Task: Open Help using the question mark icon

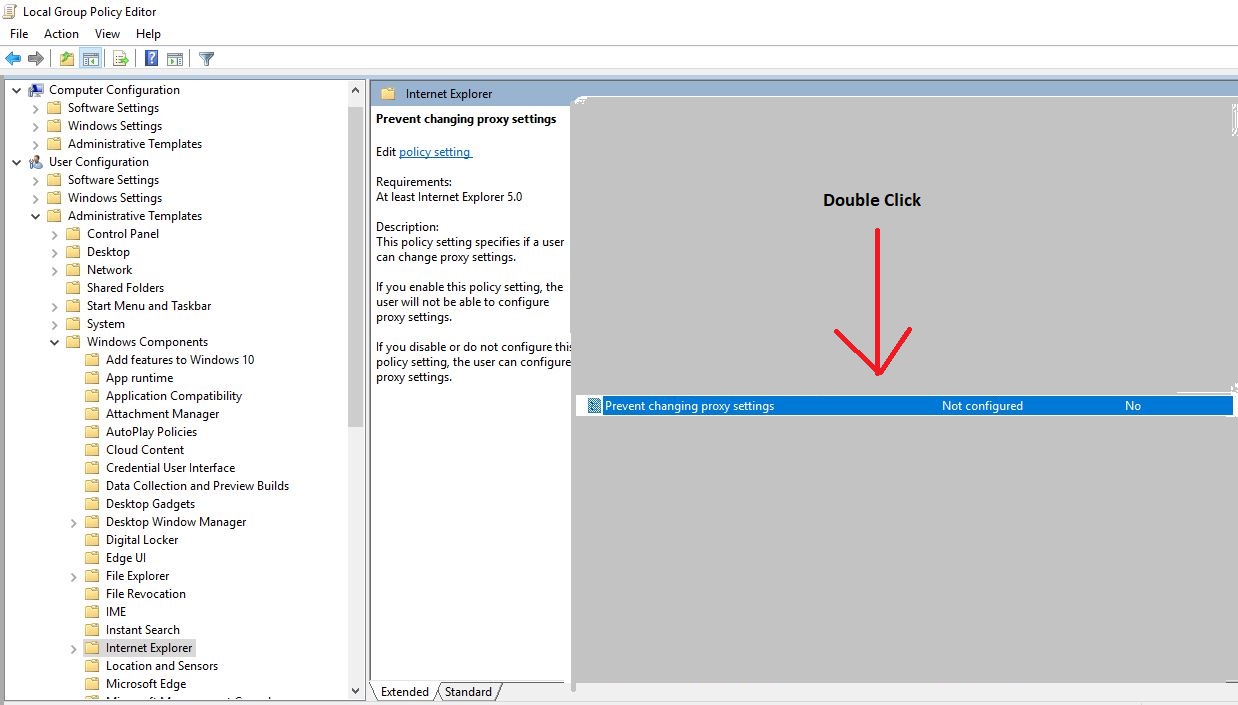Action: pos(150,58)
